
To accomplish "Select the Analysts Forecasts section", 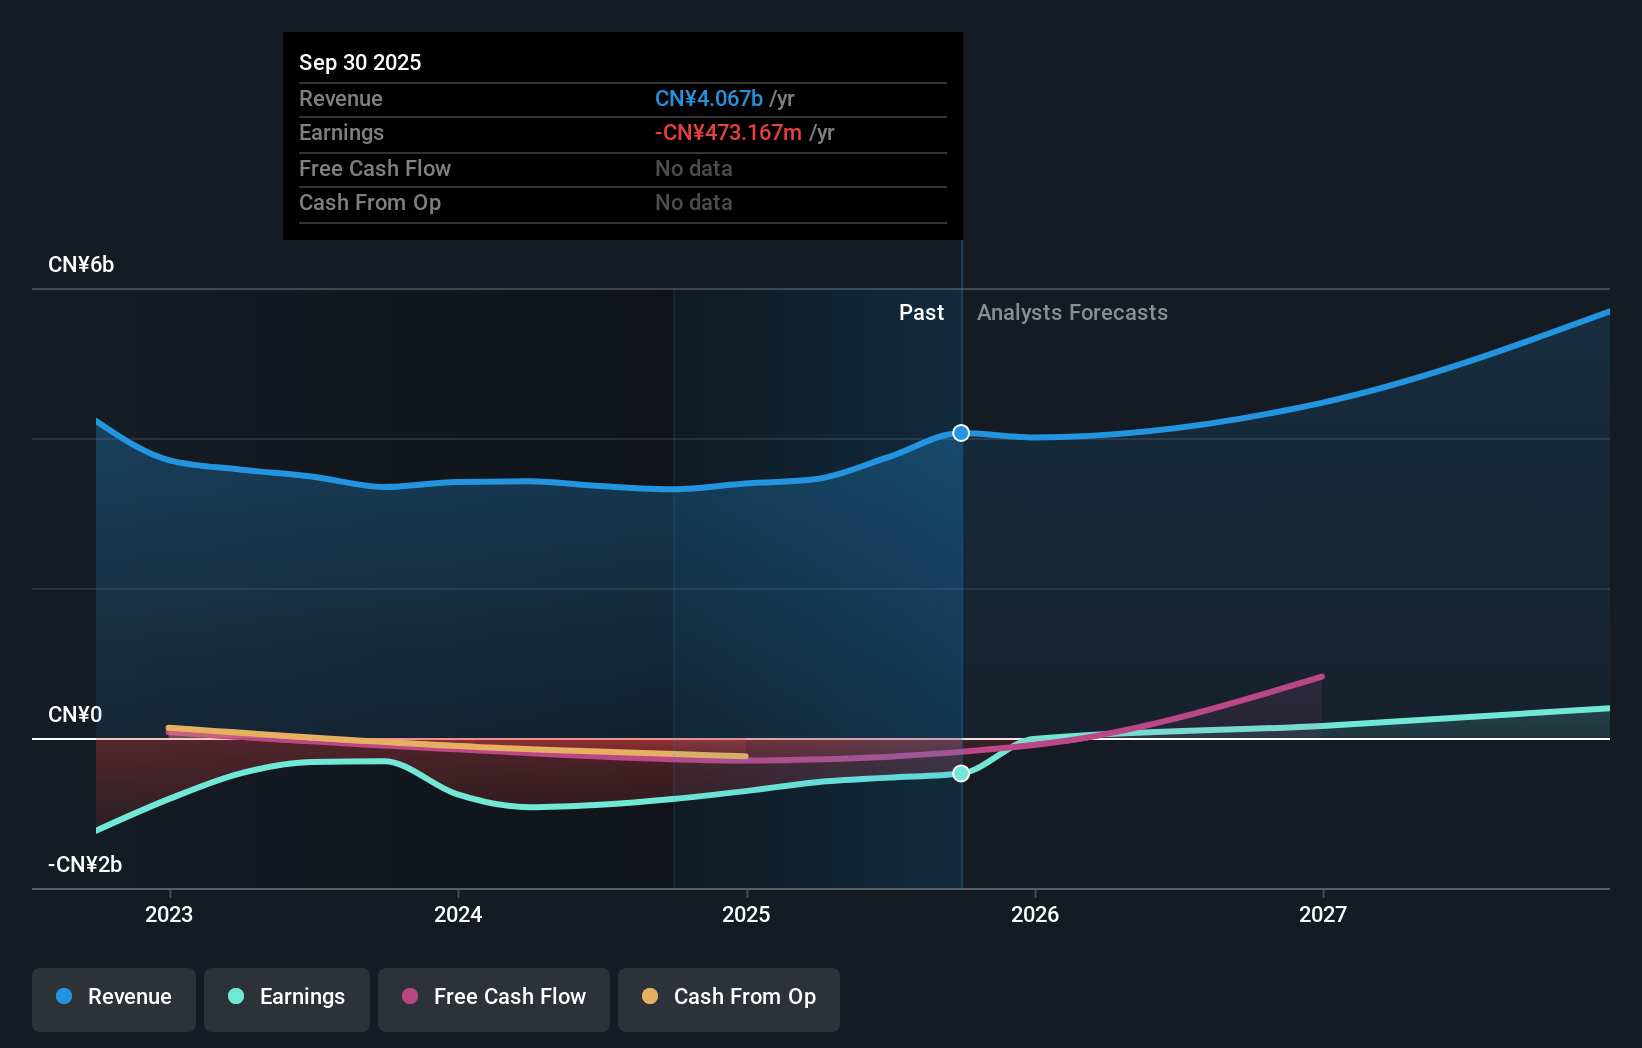I will click(x=1072, y=312).
